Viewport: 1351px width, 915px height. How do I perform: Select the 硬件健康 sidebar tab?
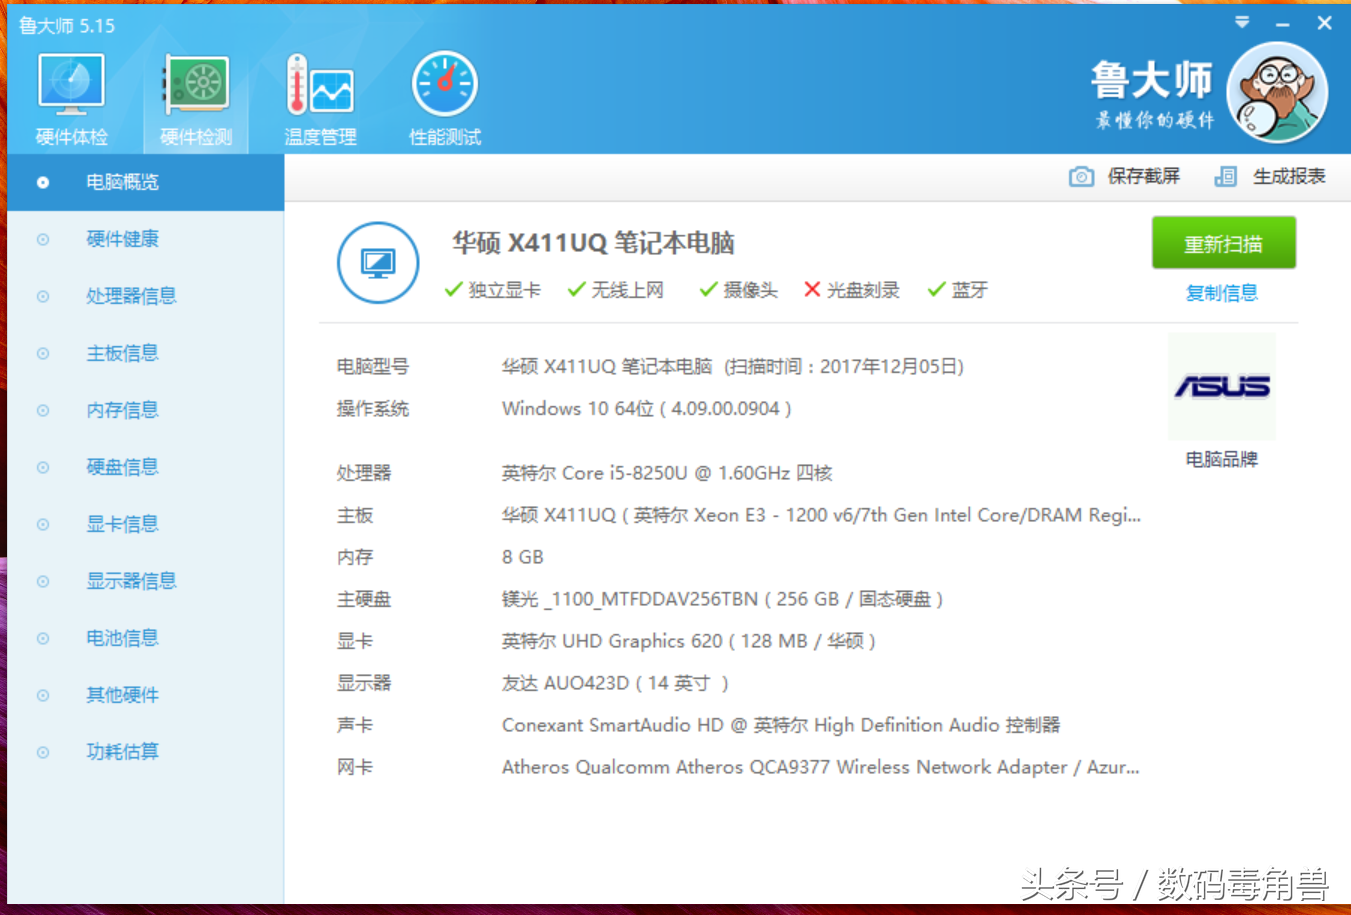click(146, 239)
